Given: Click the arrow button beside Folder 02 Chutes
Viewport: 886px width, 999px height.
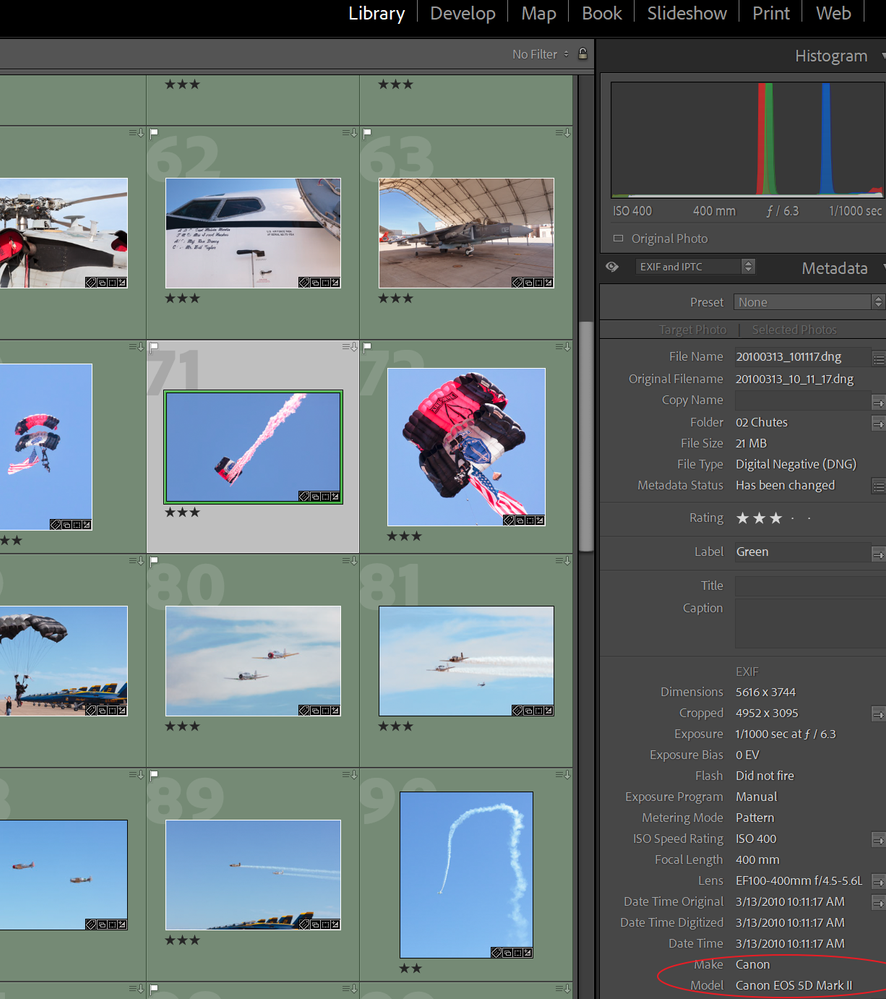Looking at the screenshot, I should coord(878,423).
